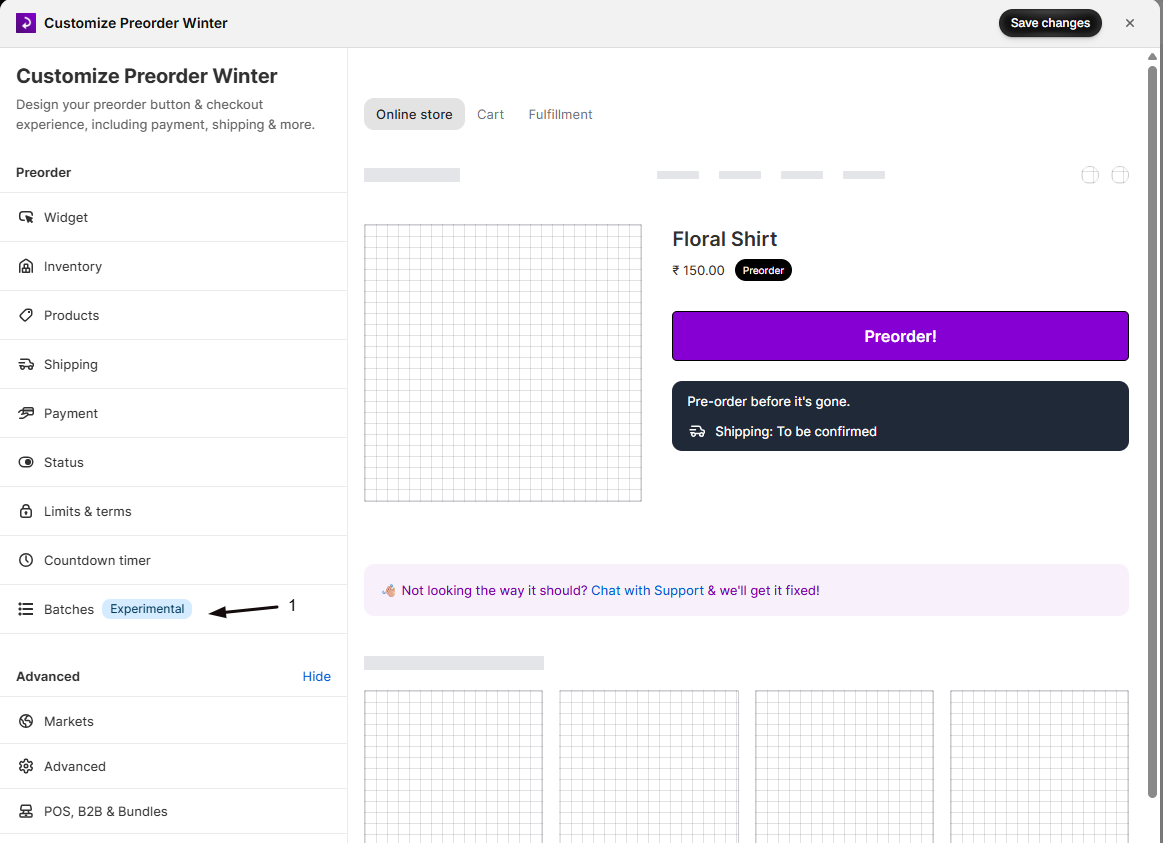
Task: Click the Status toggle icon
Action: coord(26,462)
